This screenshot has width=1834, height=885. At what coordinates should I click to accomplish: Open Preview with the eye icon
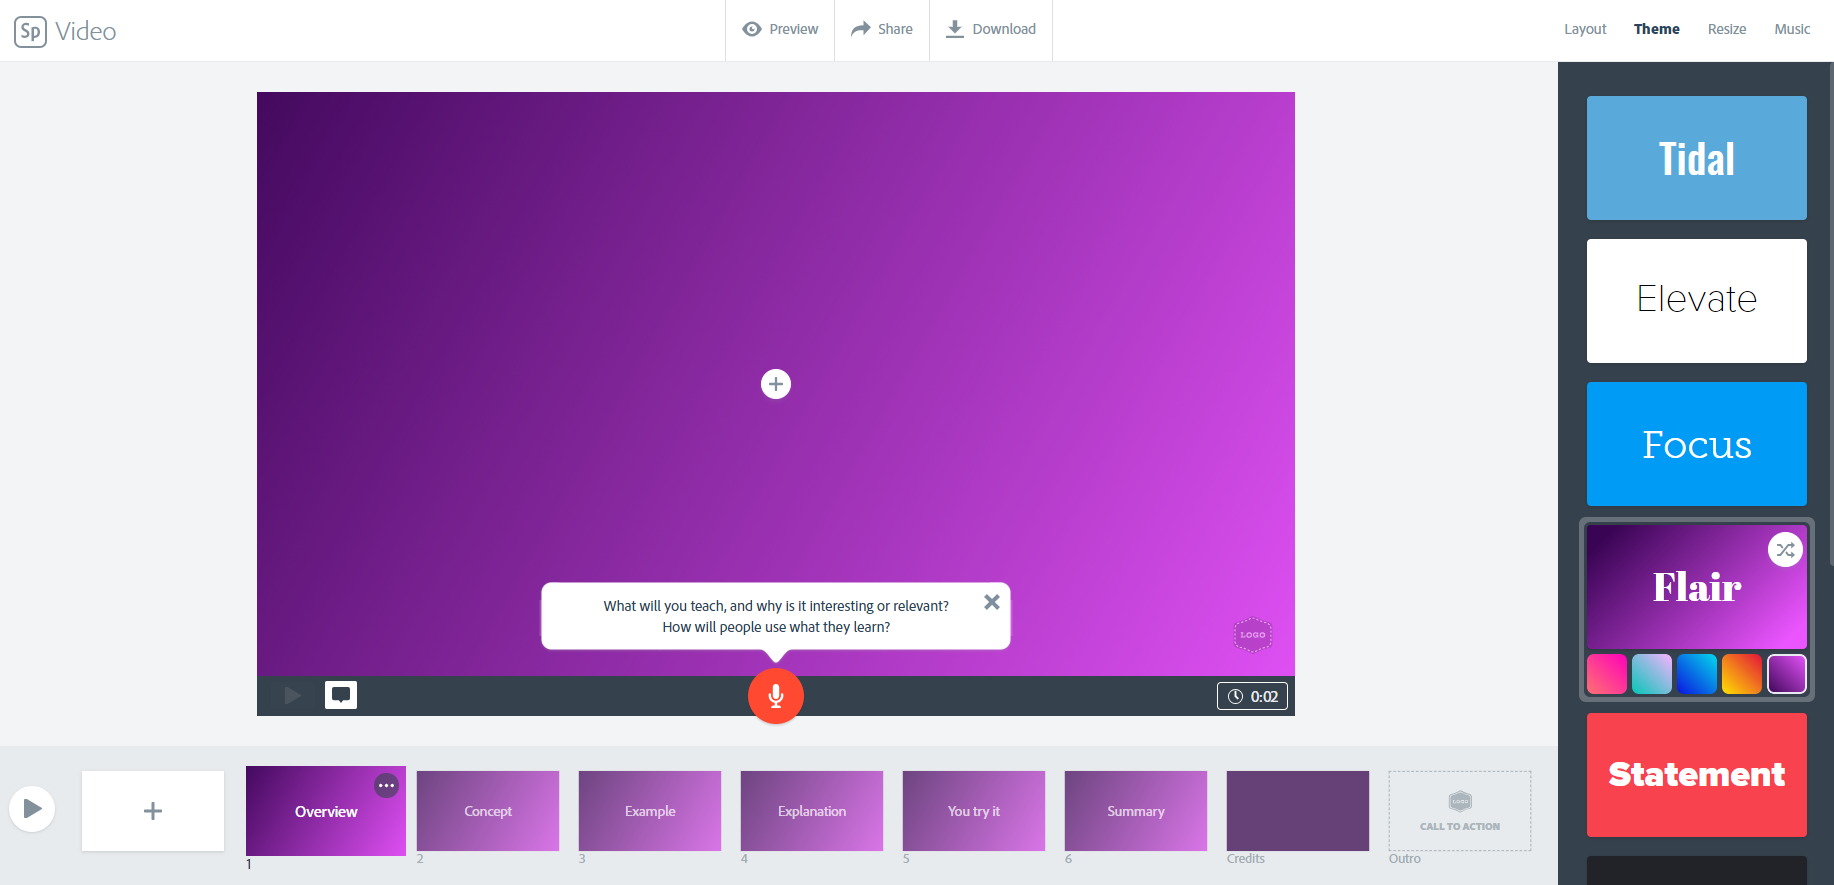pyautogui.click(x=780, y=29)
